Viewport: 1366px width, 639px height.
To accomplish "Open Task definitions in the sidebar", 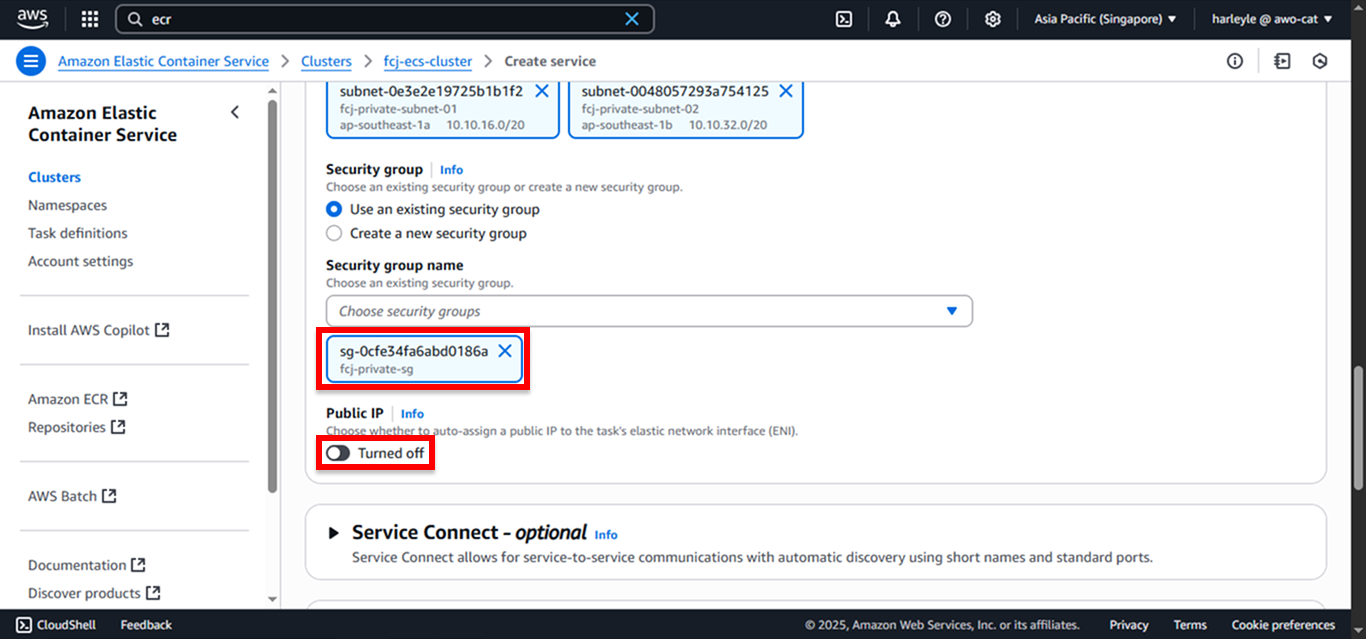I will point(78,233).
